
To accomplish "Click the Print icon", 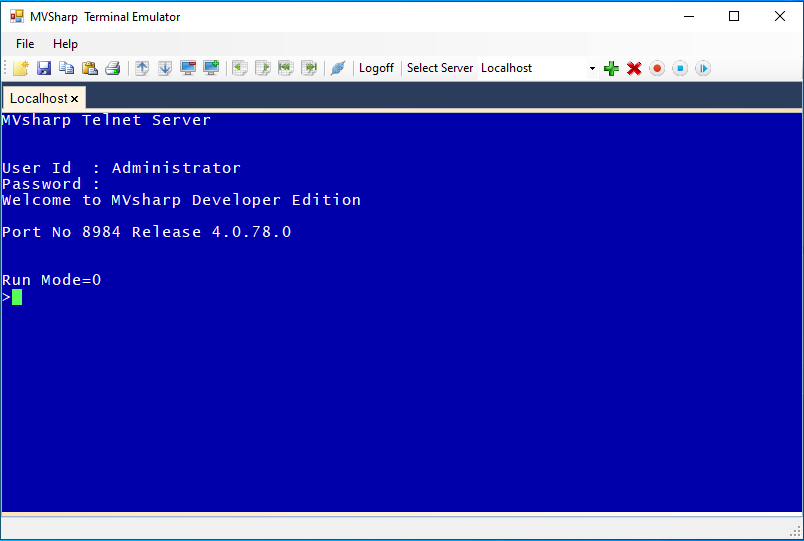I will coord(113,68).
